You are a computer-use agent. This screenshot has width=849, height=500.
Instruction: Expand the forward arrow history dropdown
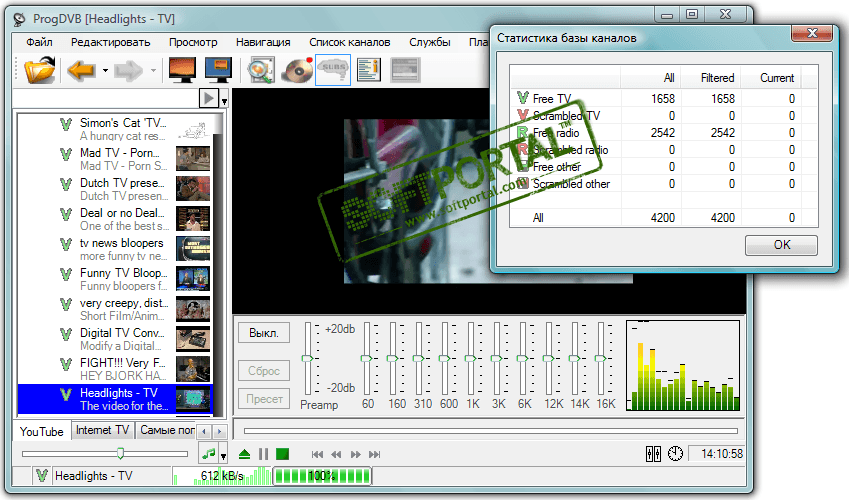tap(153, 70)
